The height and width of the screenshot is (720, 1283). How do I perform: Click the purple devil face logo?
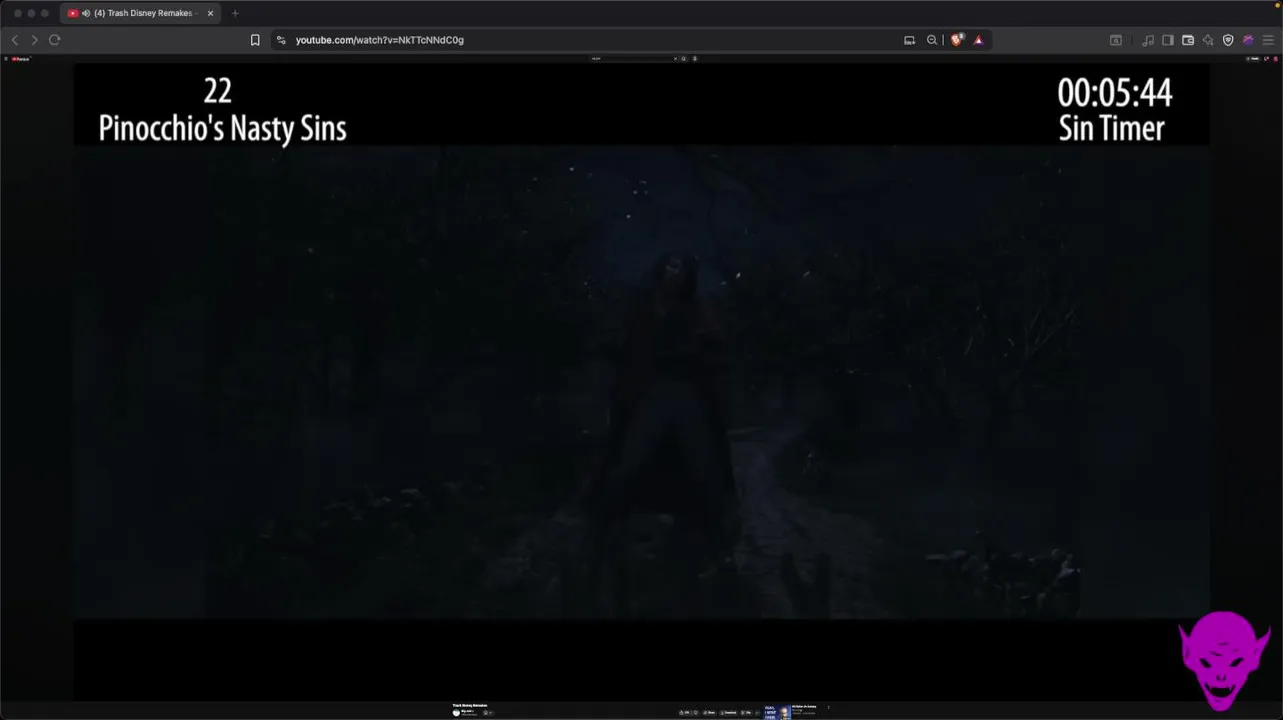[x=1224, y=661]
